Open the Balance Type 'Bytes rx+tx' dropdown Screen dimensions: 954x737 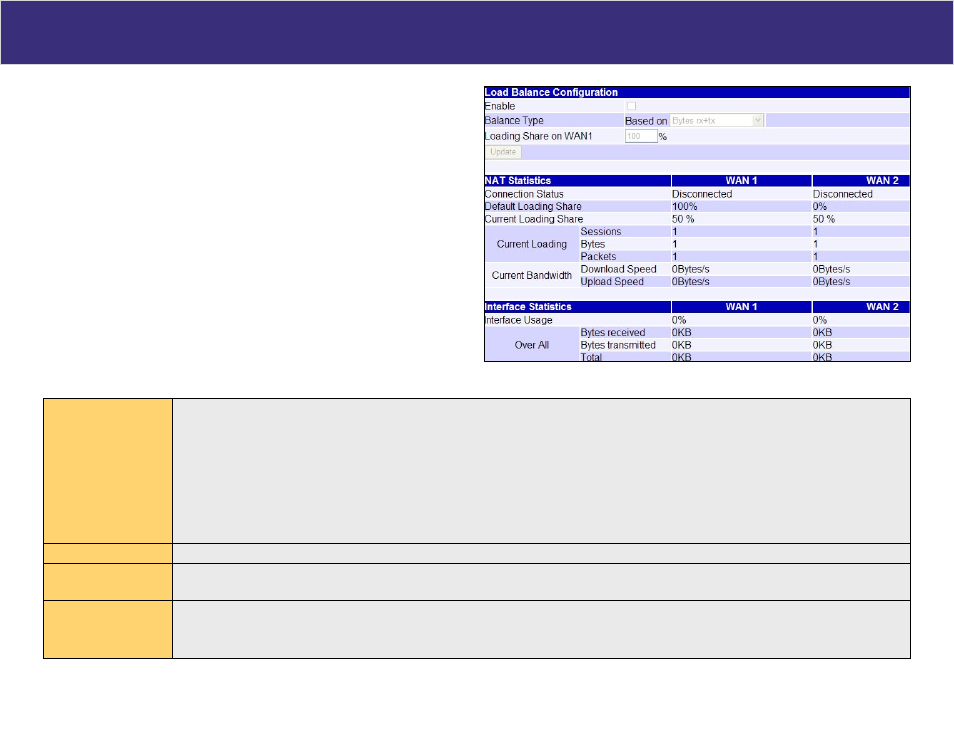[717, 121]
